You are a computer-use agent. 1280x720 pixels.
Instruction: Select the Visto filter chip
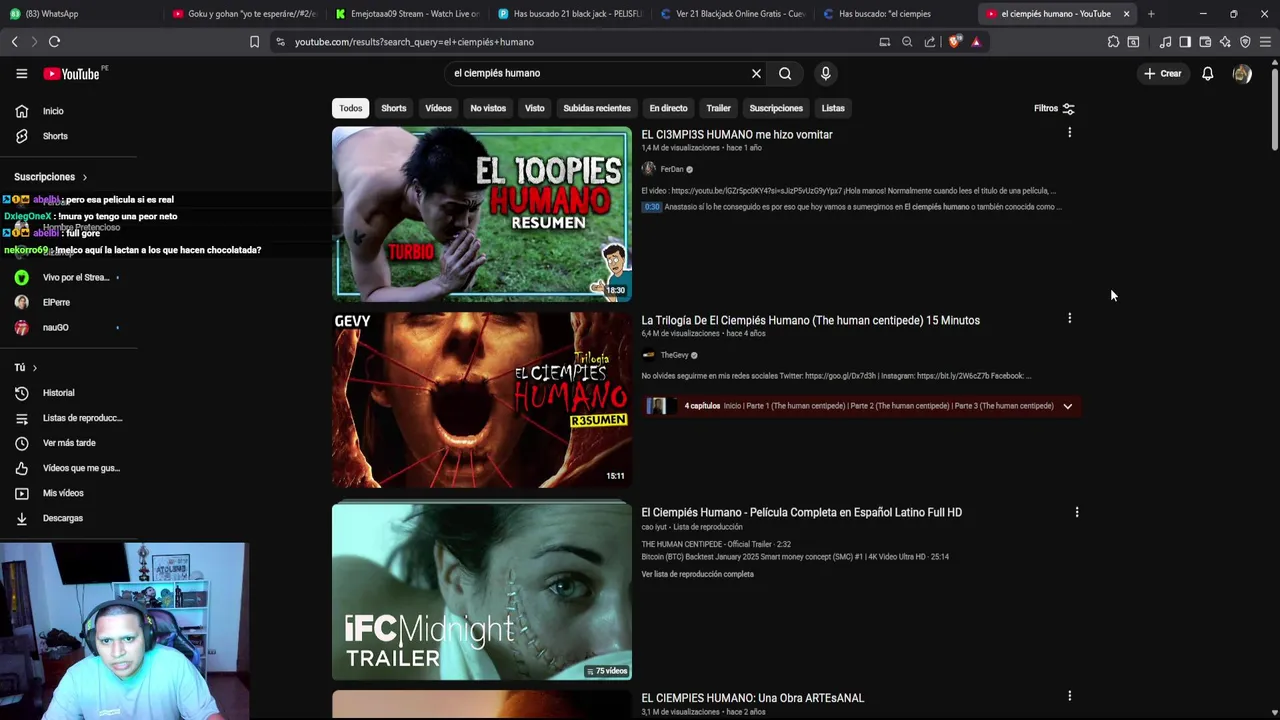535,108
